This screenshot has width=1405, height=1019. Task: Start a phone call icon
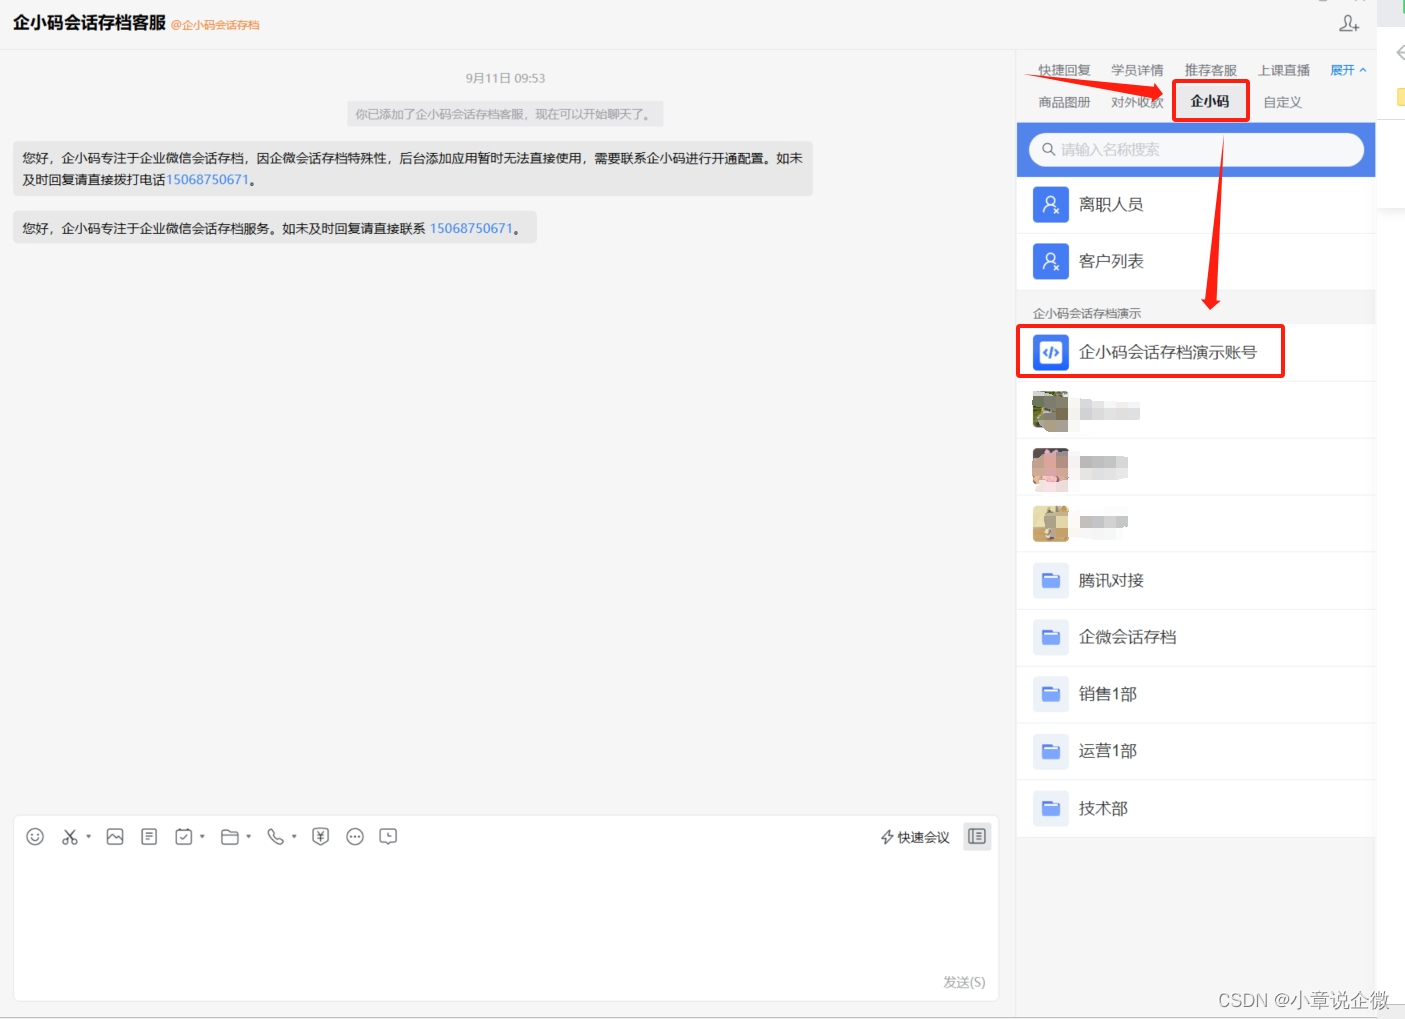click(276, 837)
